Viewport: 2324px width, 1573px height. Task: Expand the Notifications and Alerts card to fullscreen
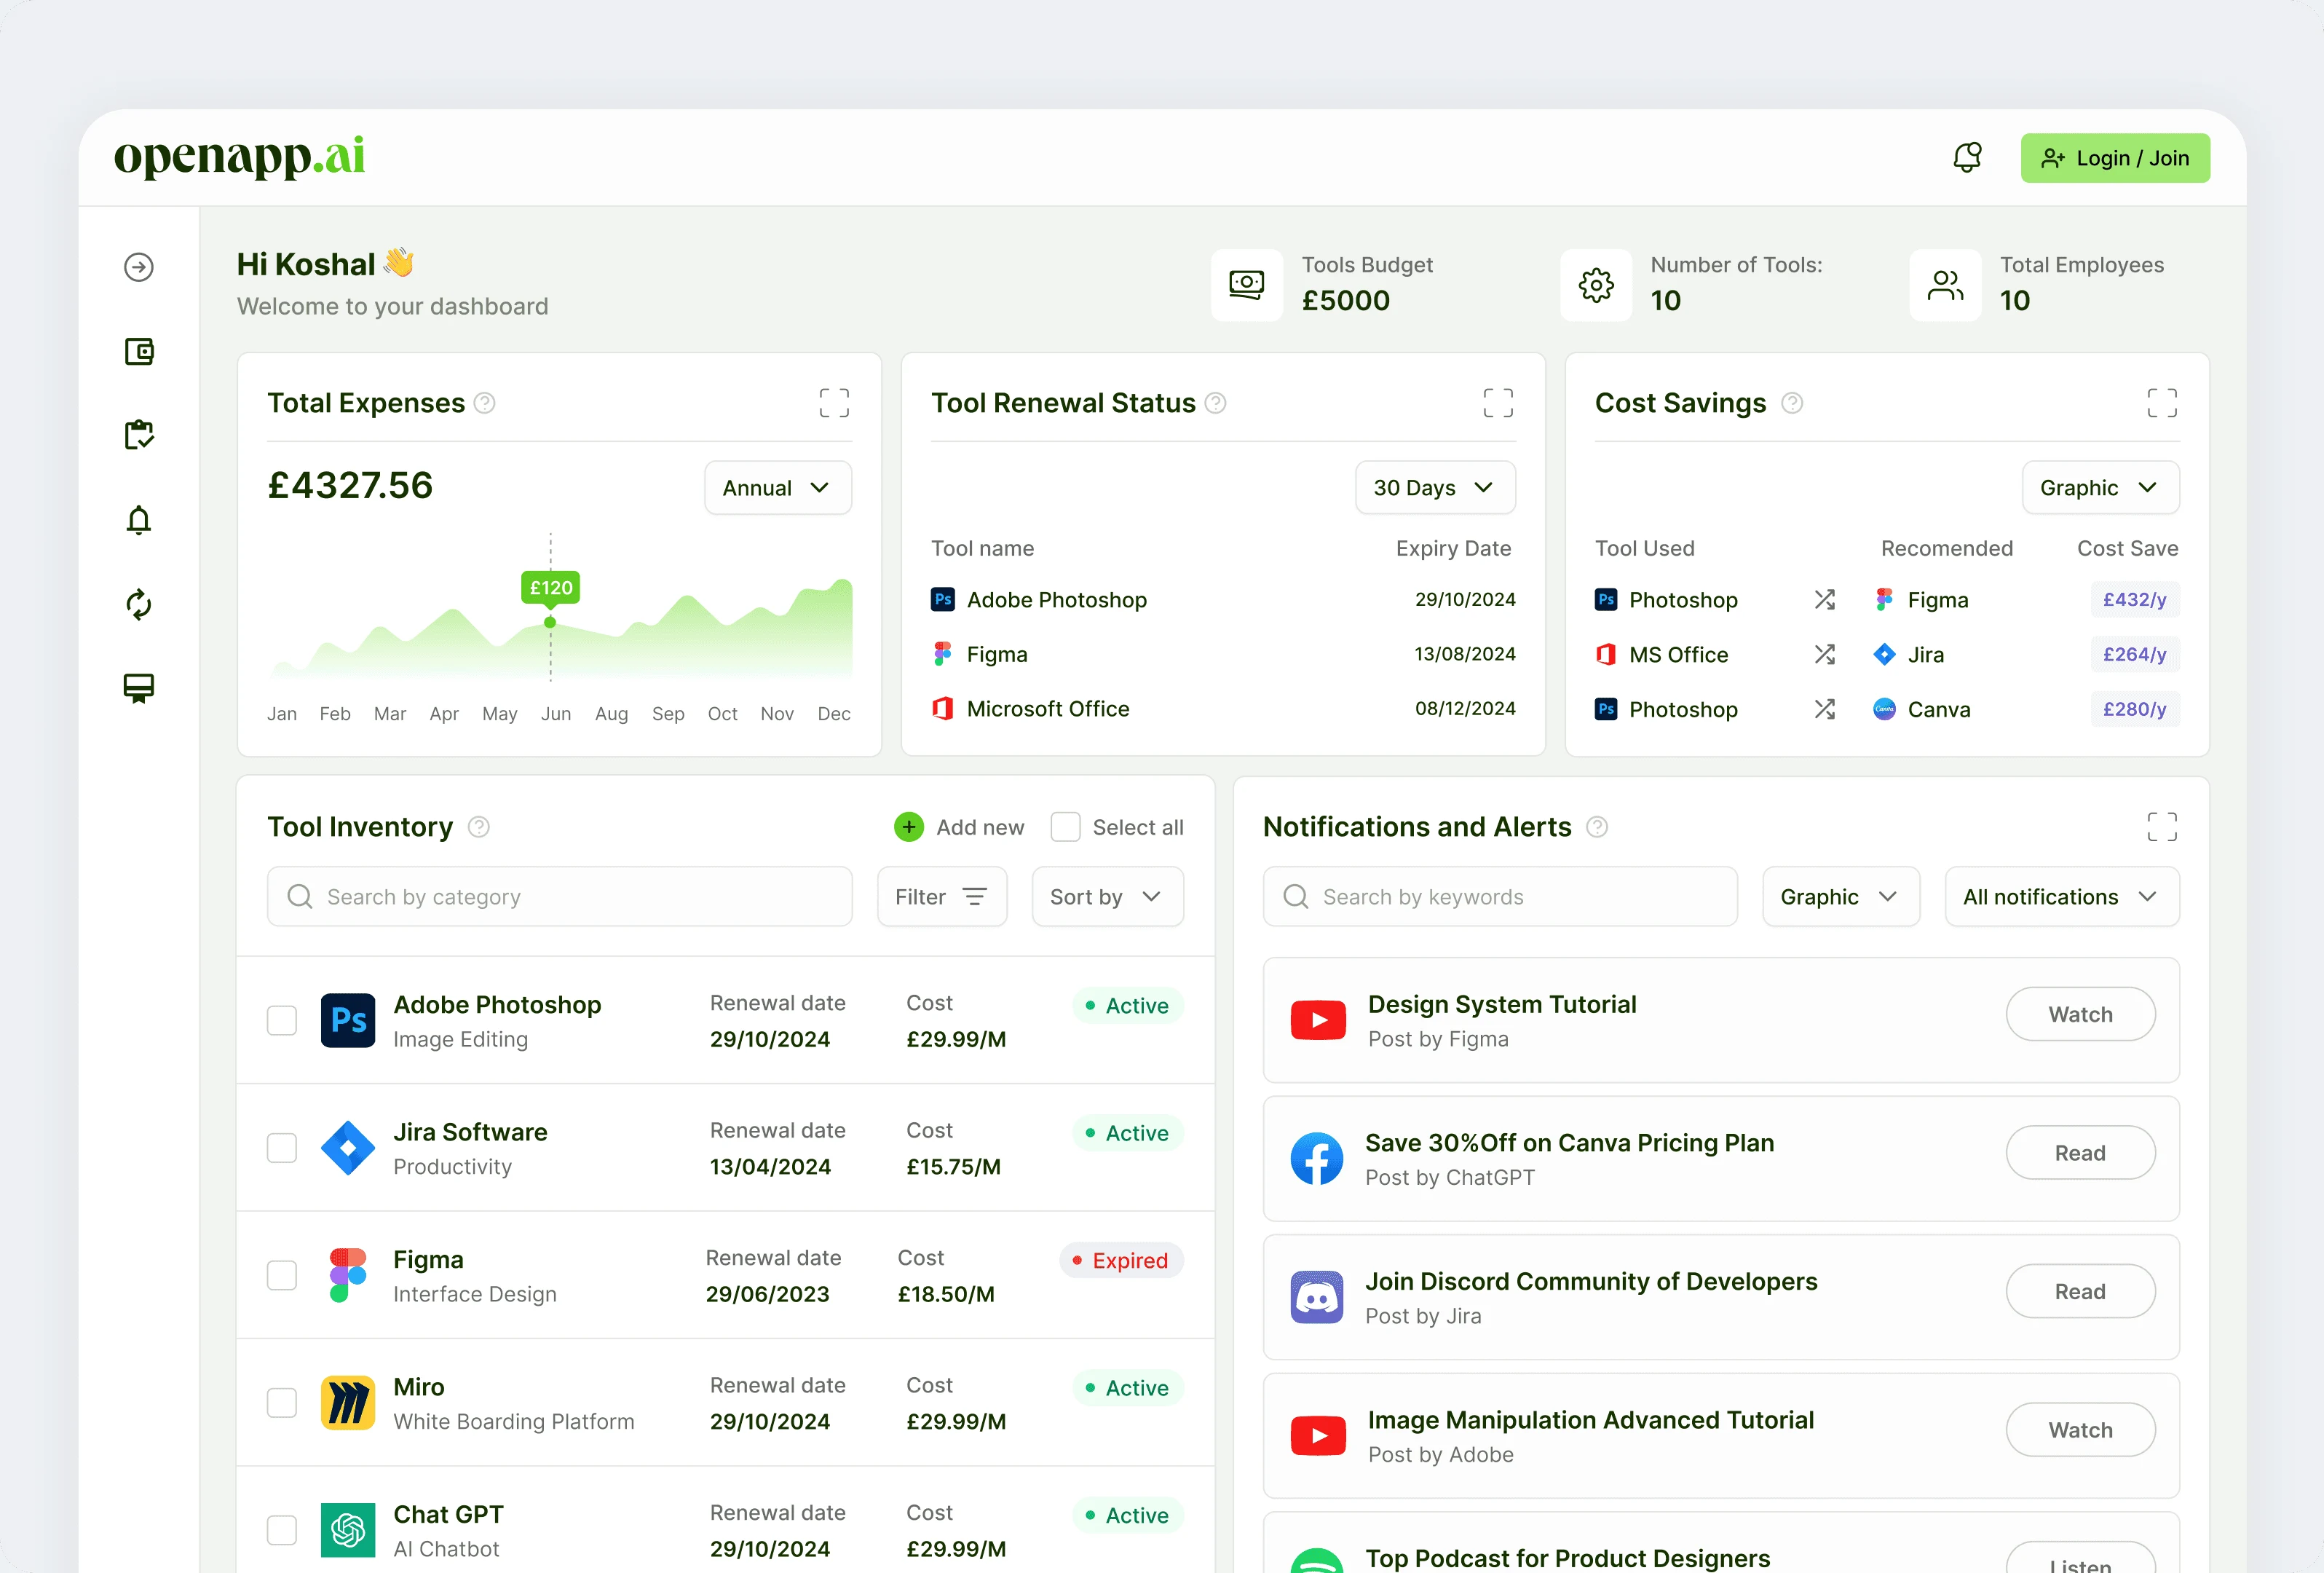(x=2162, y=827)
